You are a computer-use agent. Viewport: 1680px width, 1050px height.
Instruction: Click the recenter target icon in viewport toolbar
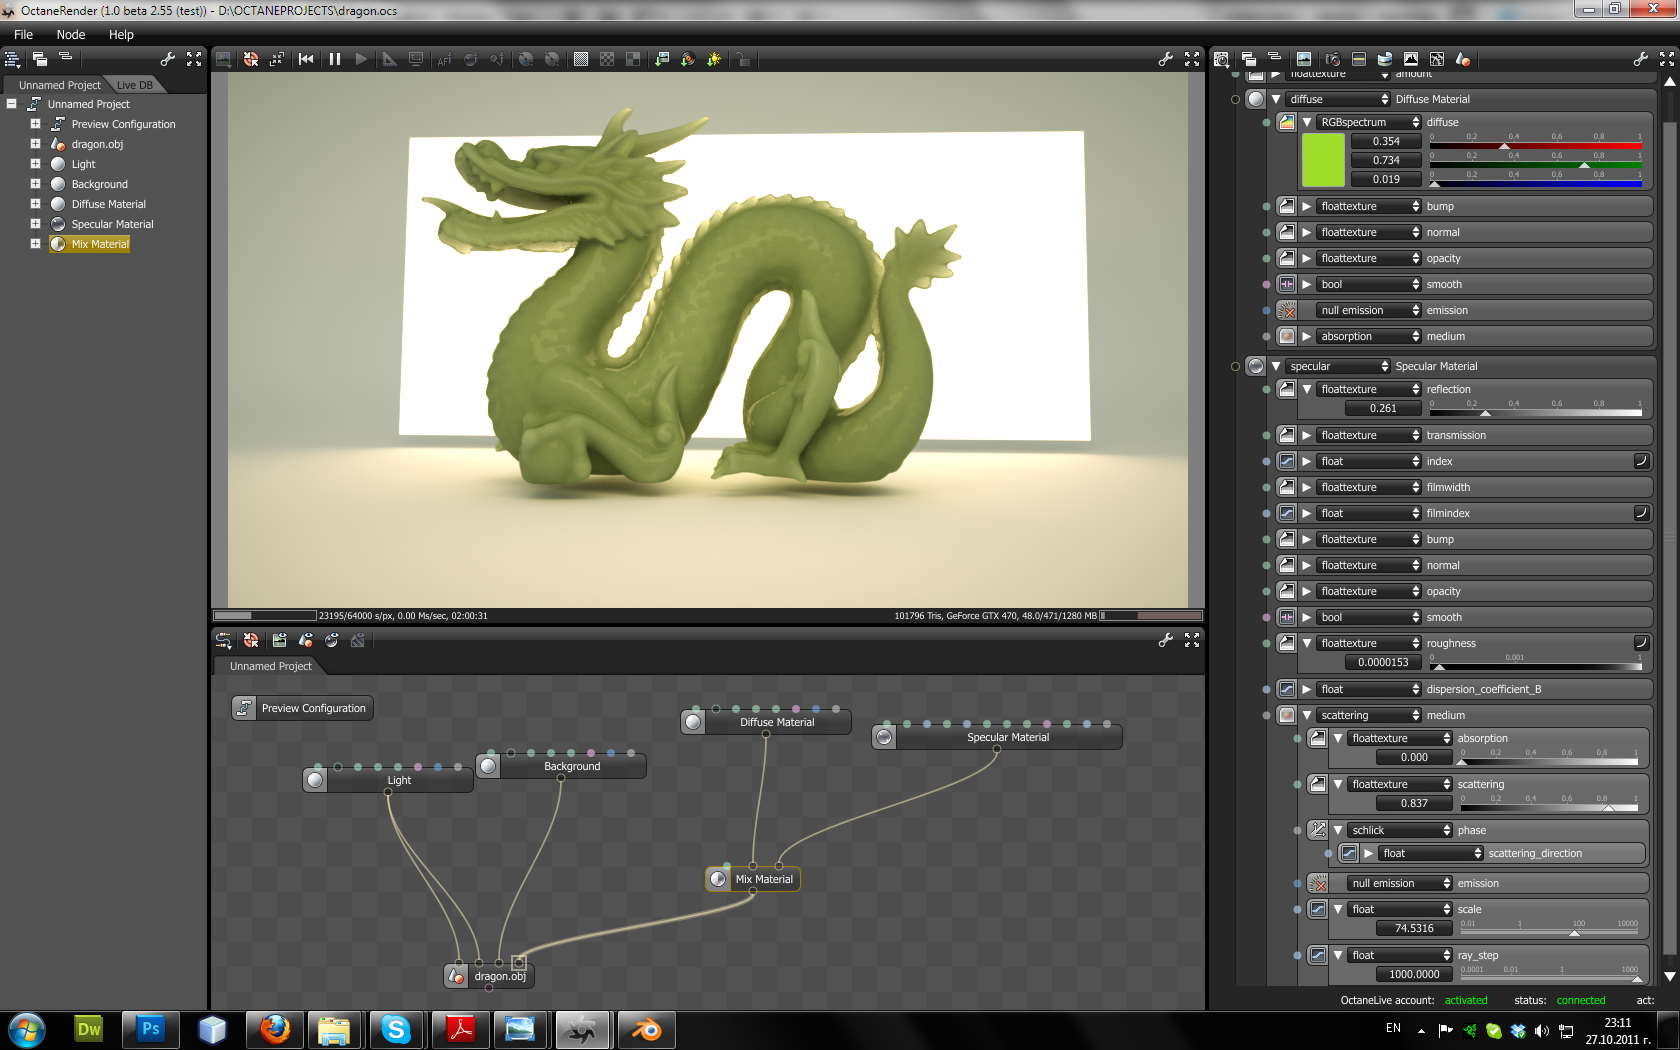(x=251, y=59)
